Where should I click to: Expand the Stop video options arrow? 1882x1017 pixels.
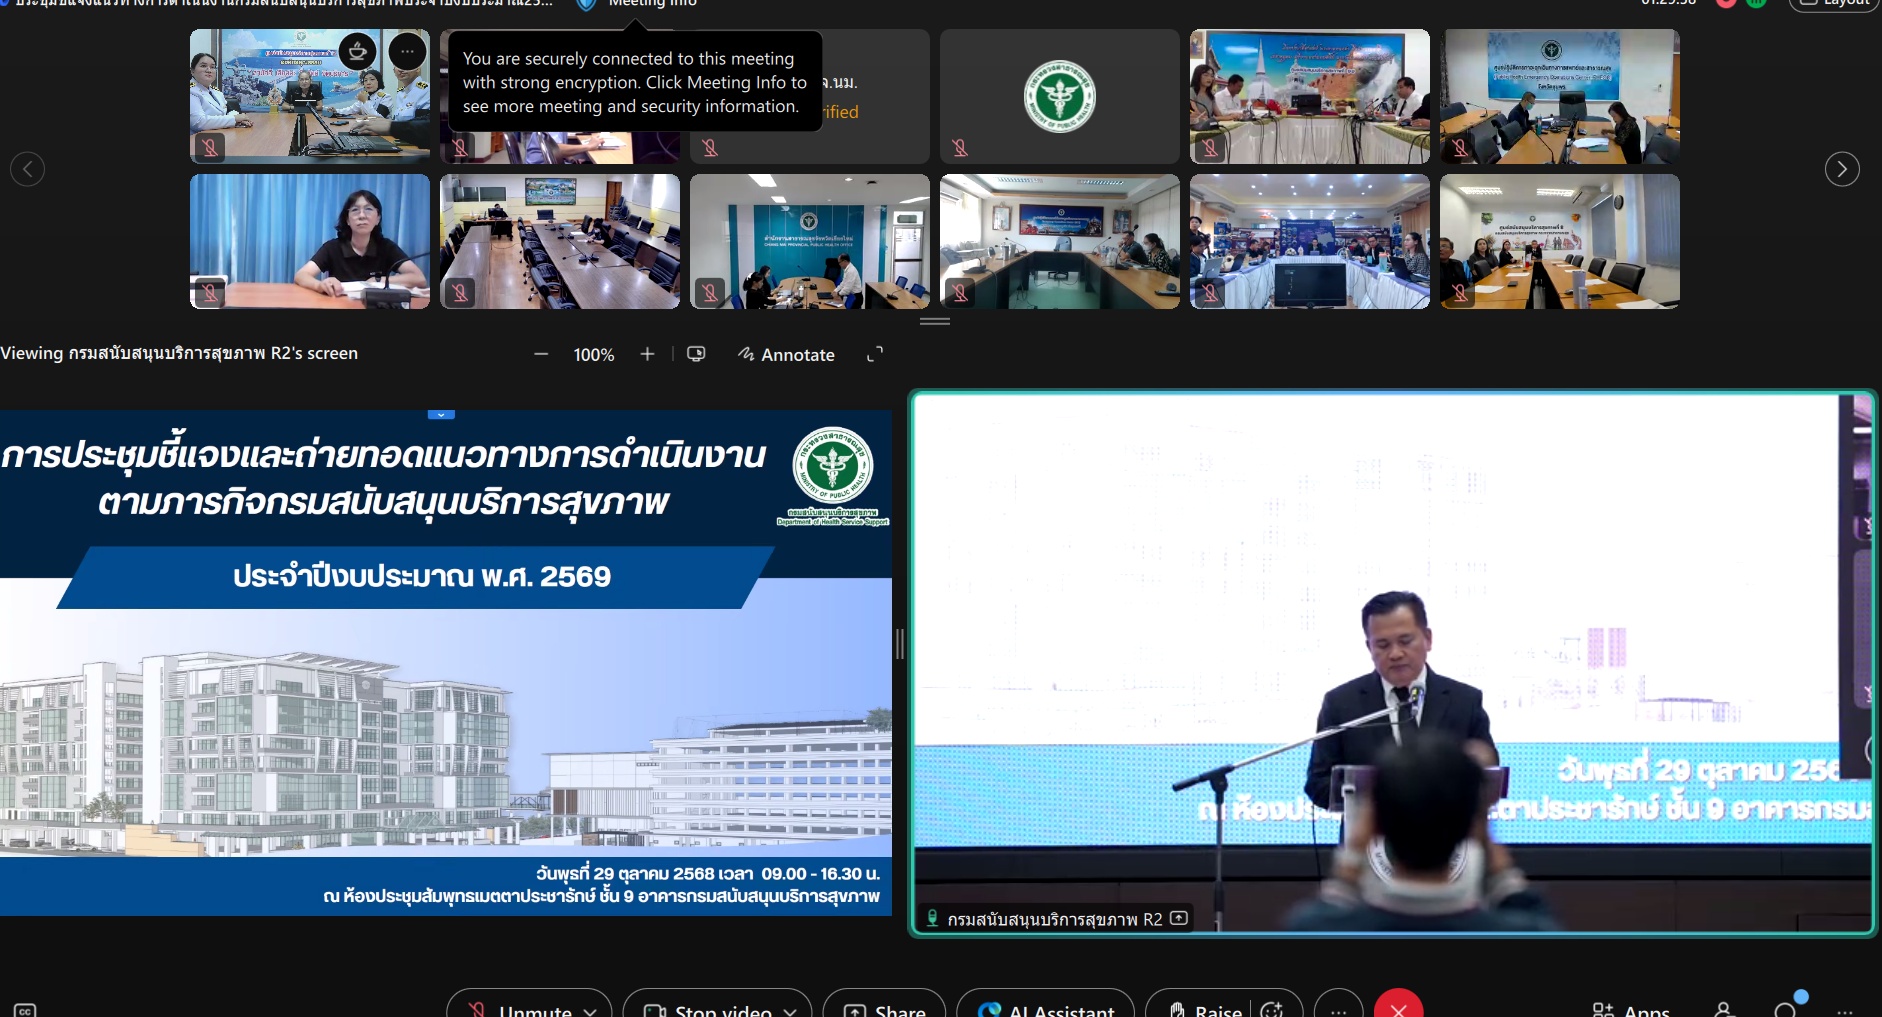click(791, 1009)
